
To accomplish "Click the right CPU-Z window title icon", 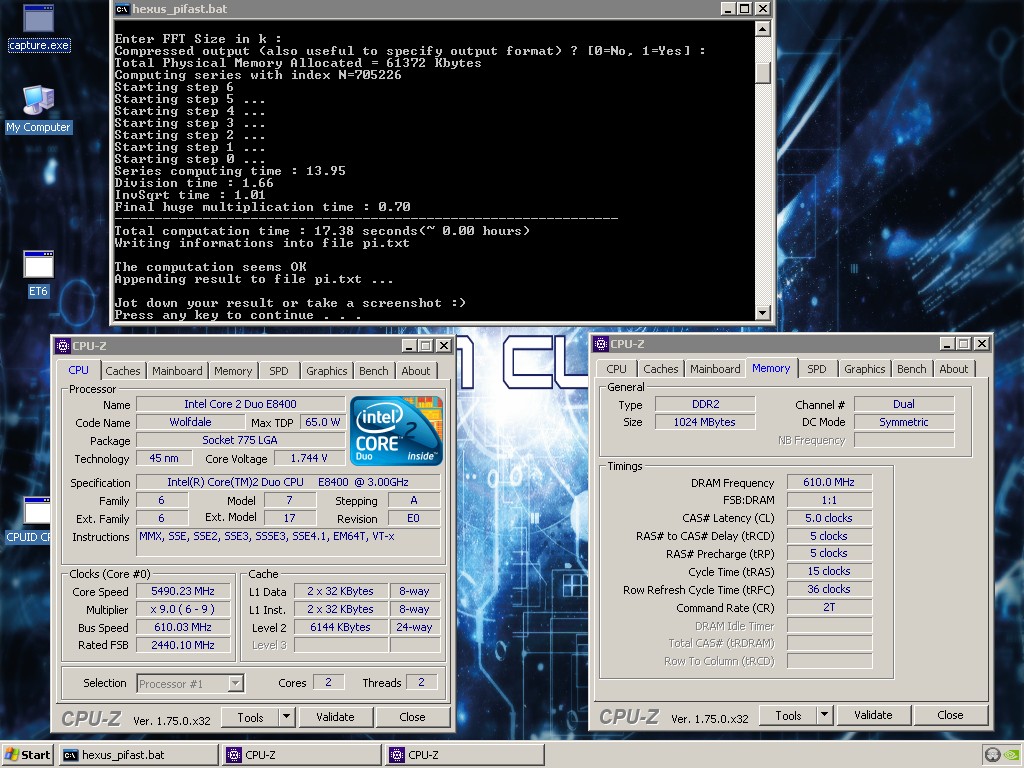I will click(601, 344).
